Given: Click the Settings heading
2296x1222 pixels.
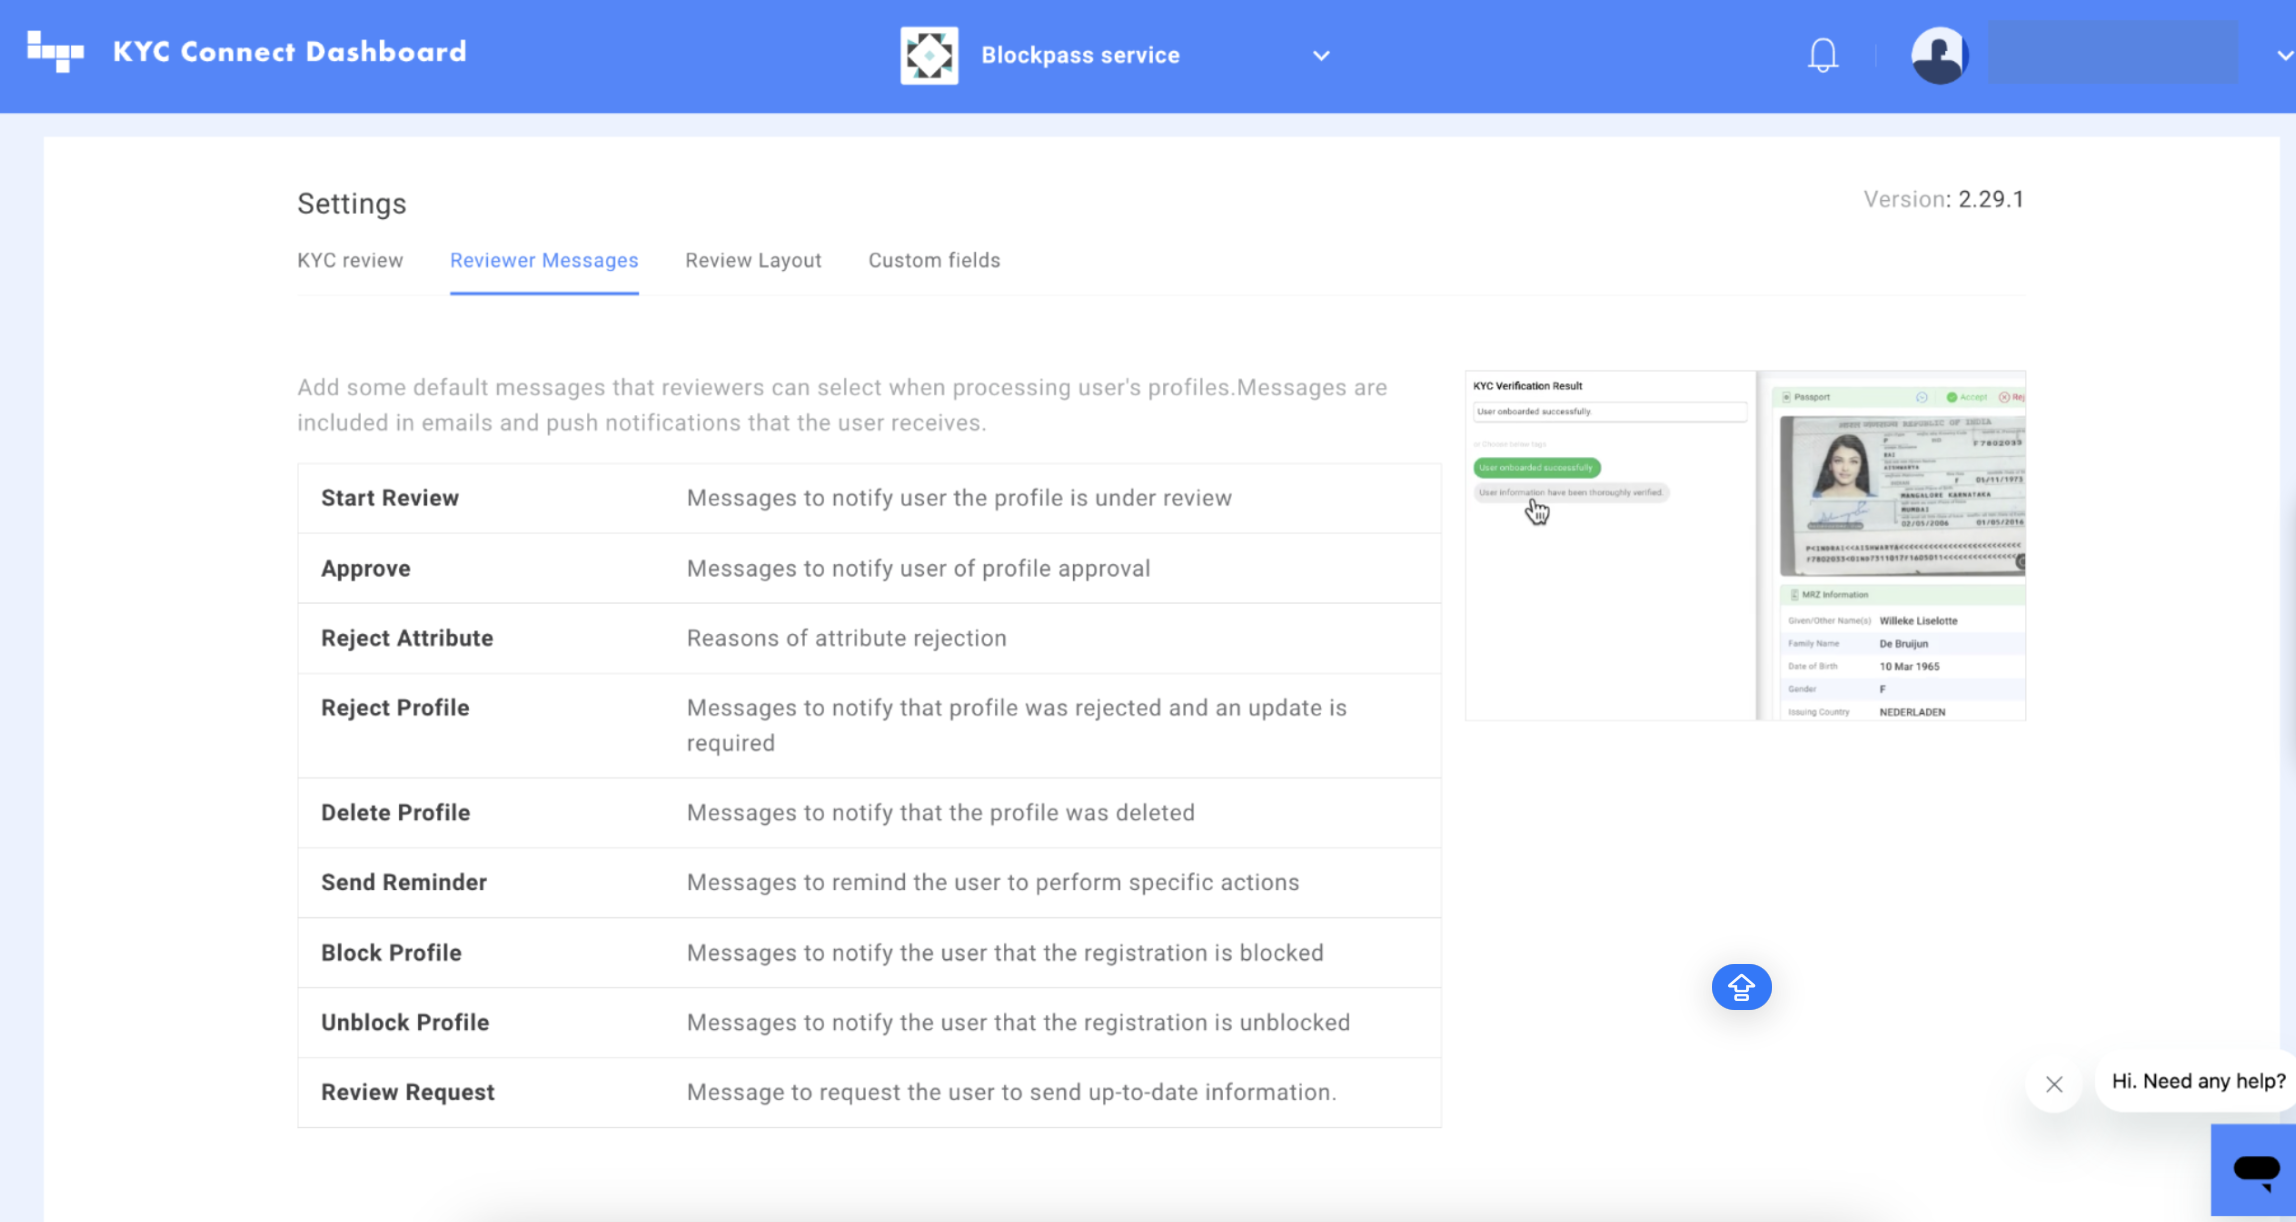Looking at the screenshot, I should (x=352, y=203).
